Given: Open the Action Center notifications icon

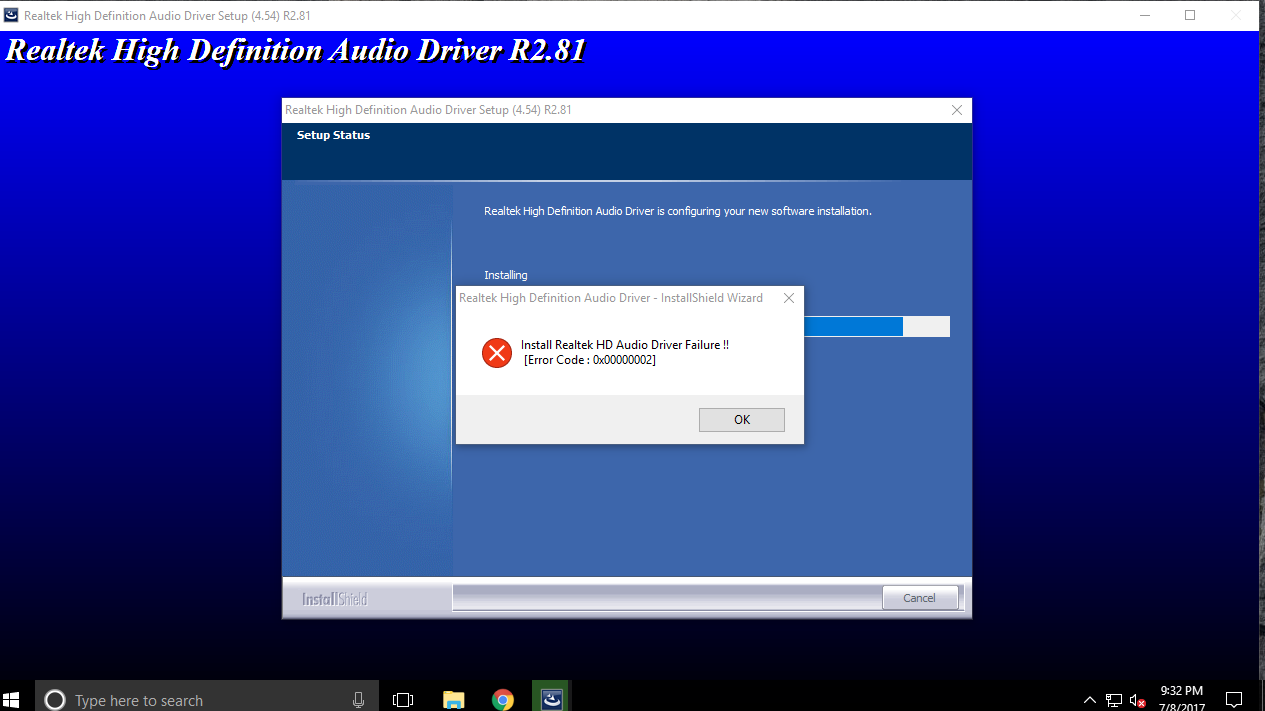Looking at the screenshot, I should (x=1234, y=700).
